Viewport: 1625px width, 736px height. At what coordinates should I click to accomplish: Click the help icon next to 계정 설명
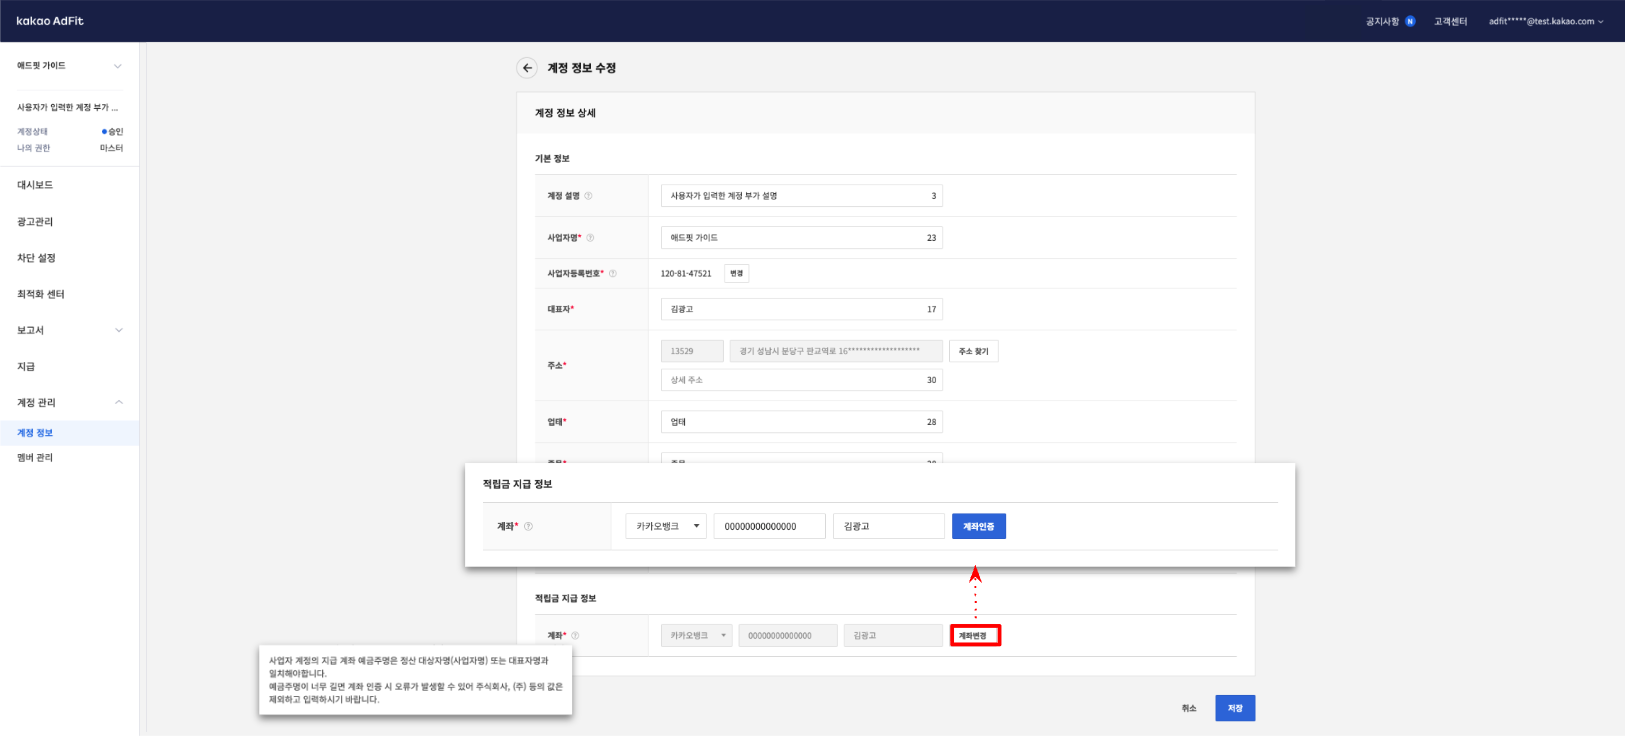[588, 196]
